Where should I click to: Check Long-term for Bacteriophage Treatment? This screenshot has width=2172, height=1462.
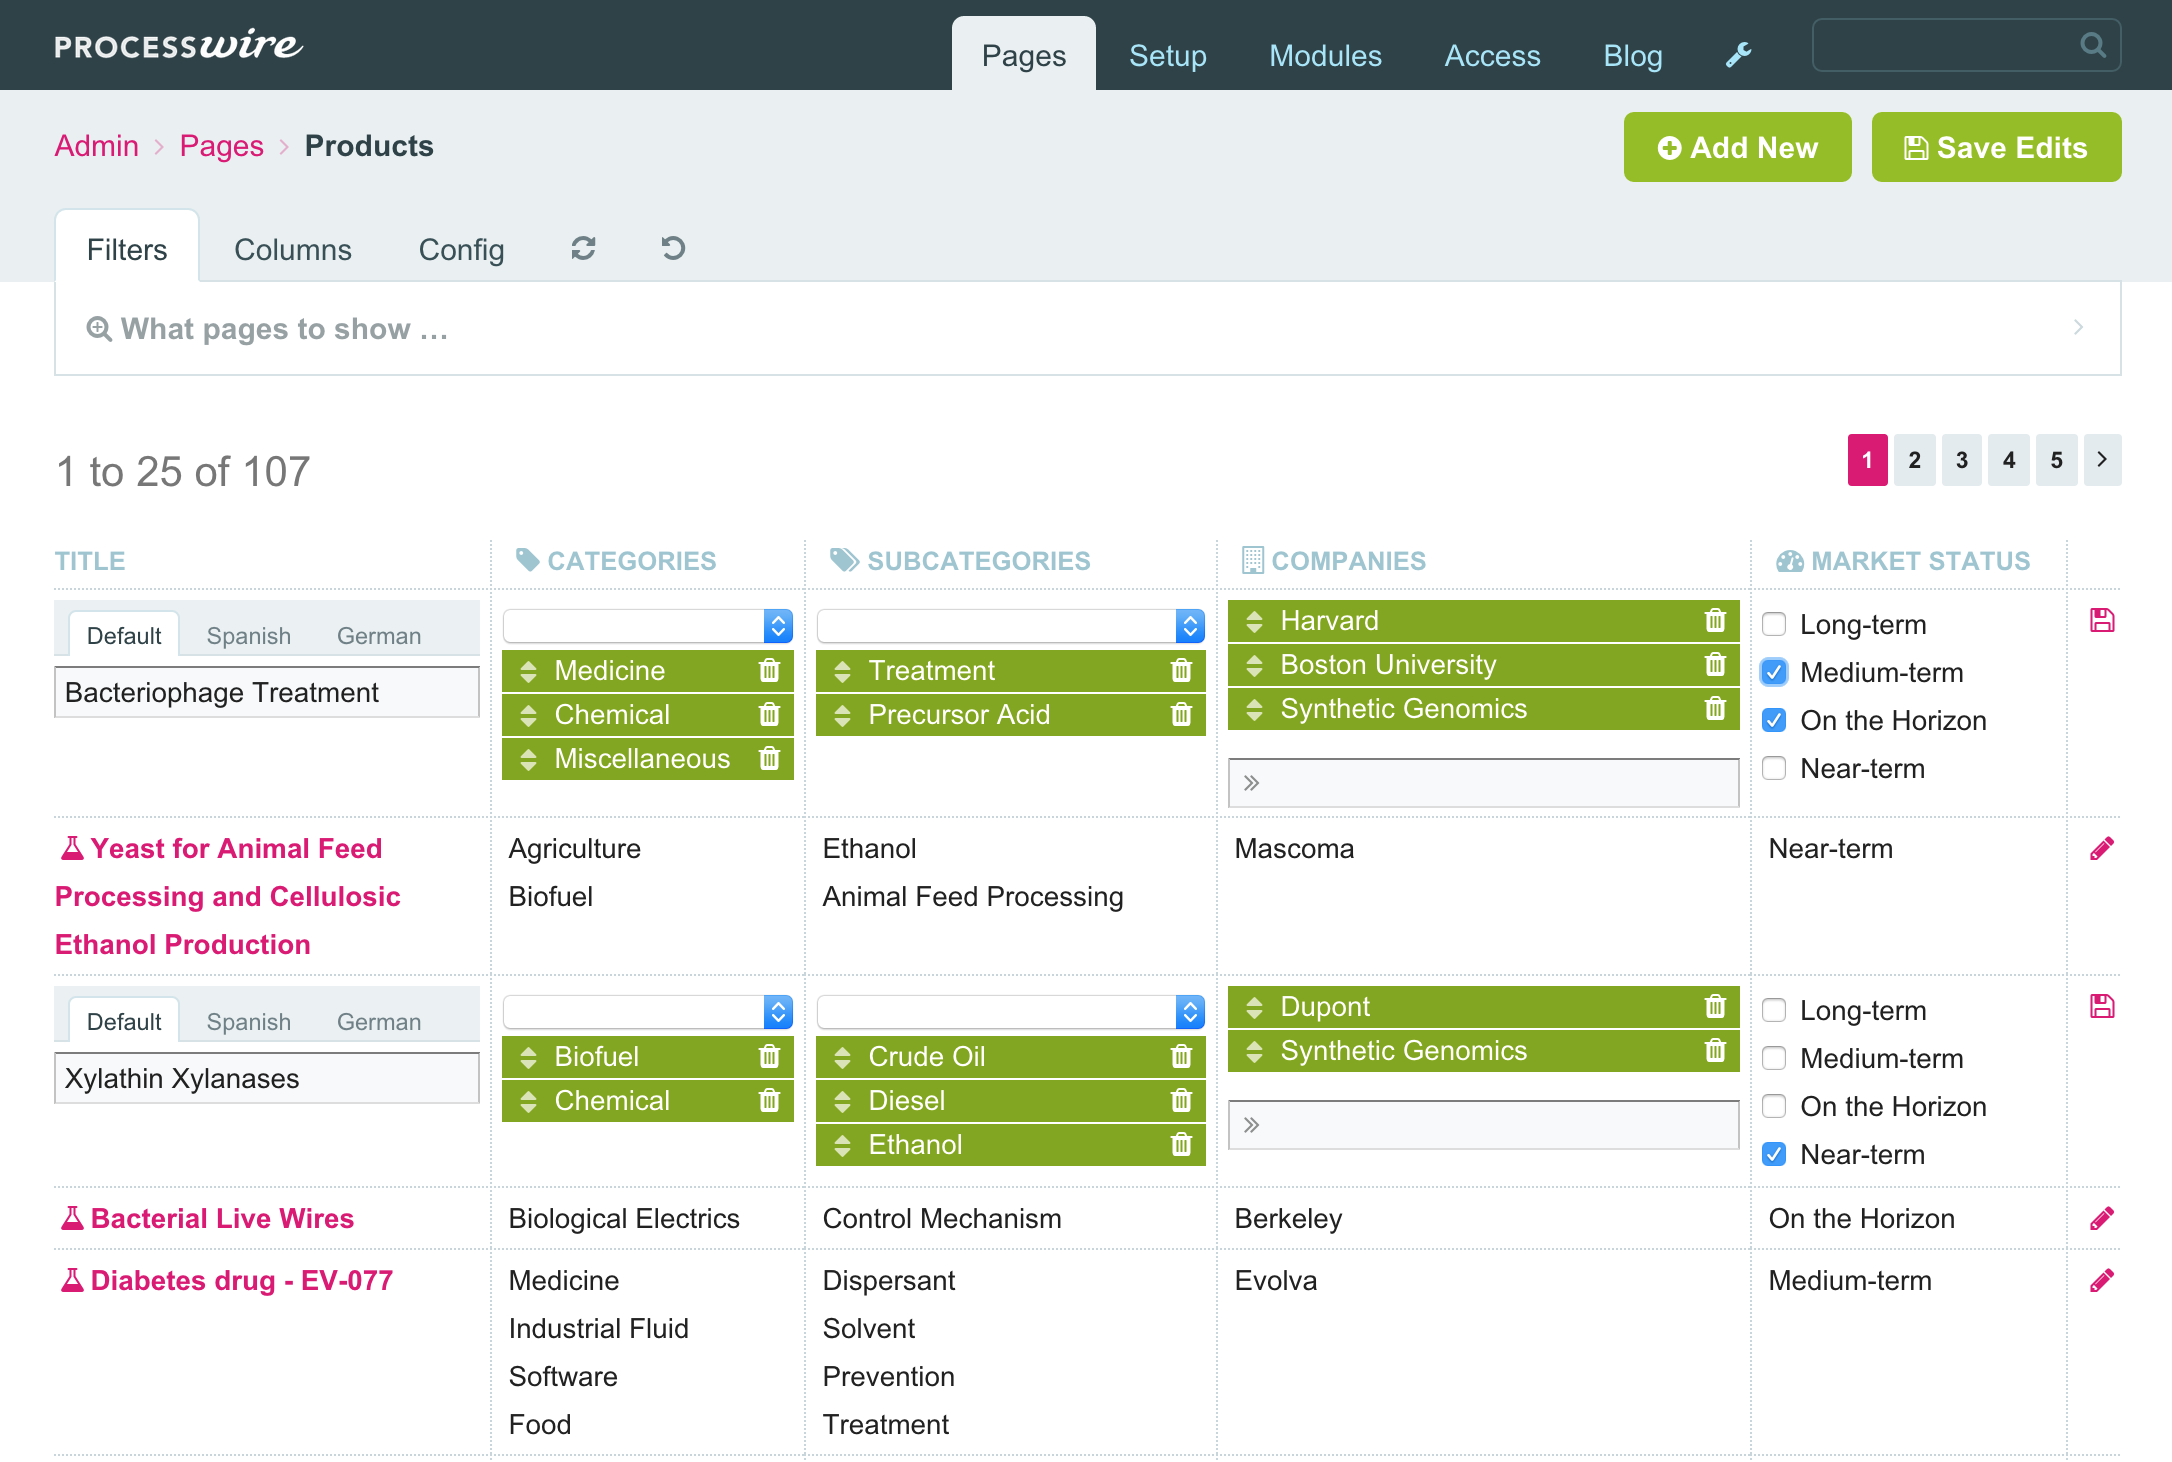tap(1774, 624)
